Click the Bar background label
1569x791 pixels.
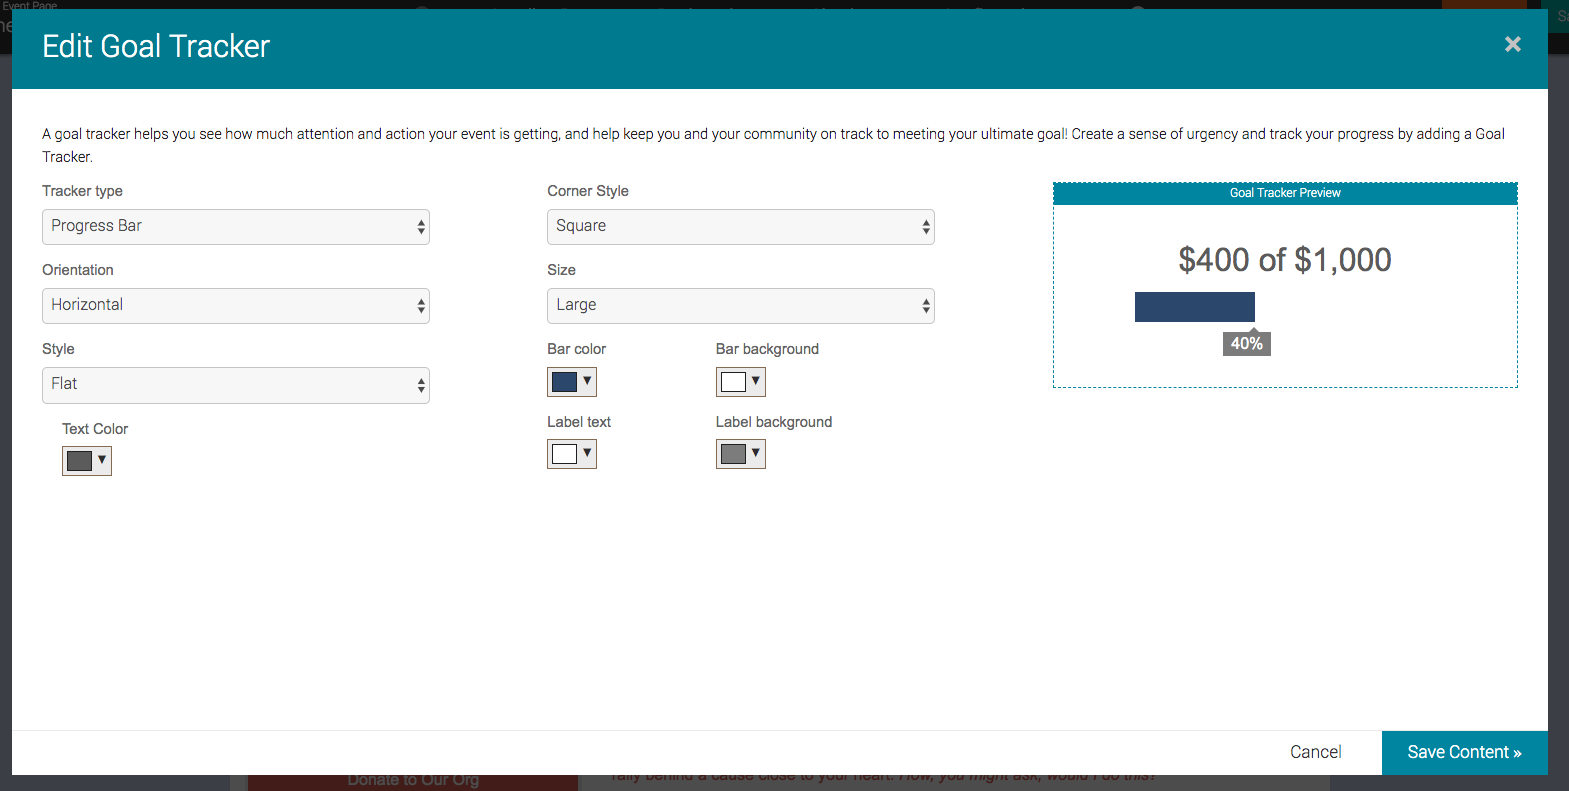click(767, 349)
